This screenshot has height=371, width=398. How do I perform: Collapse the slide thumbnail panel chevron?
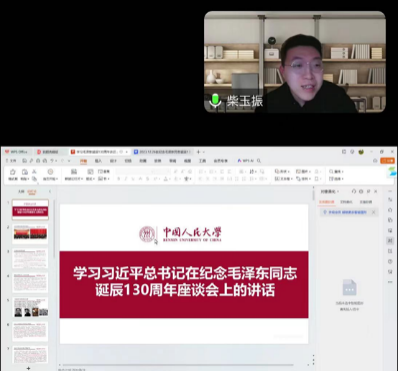click(50, 192)
